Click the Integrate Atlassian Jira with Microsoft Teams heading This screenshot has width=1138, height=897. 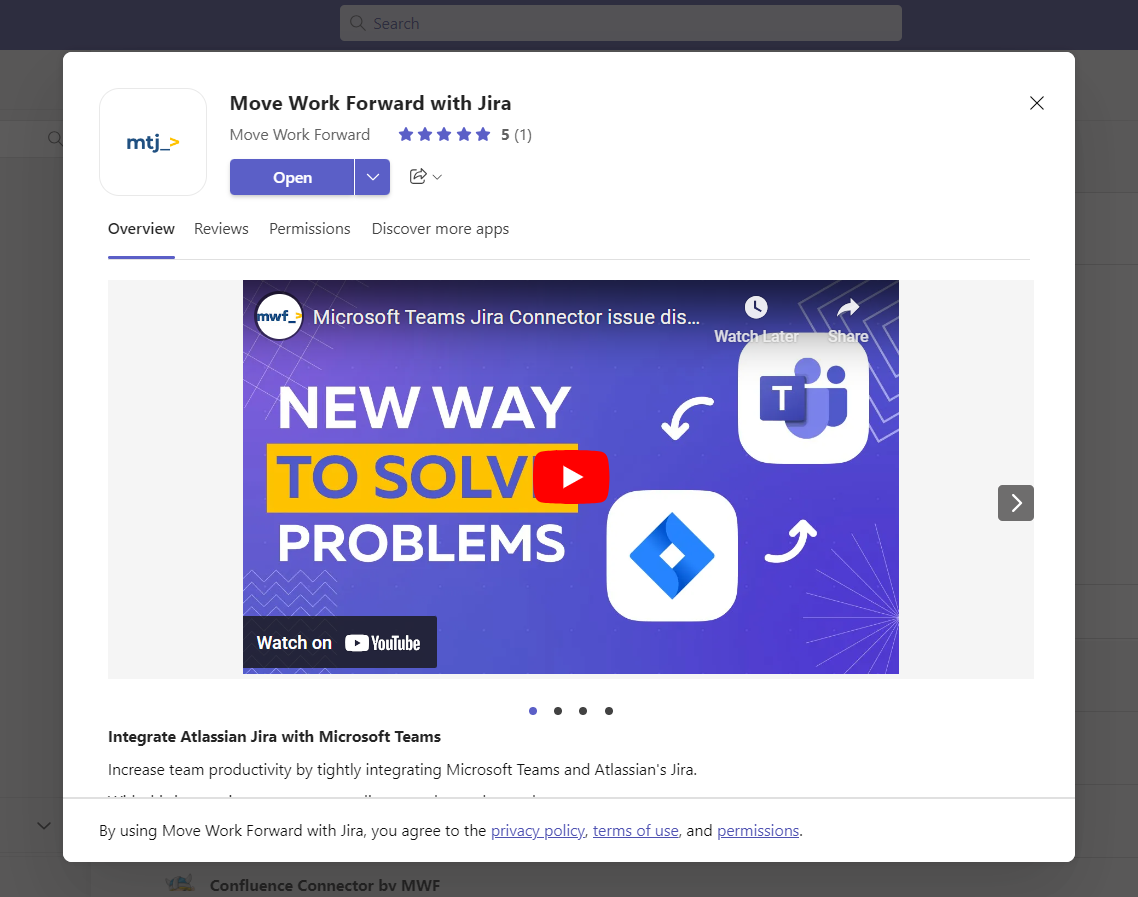(x=274, y=737)
